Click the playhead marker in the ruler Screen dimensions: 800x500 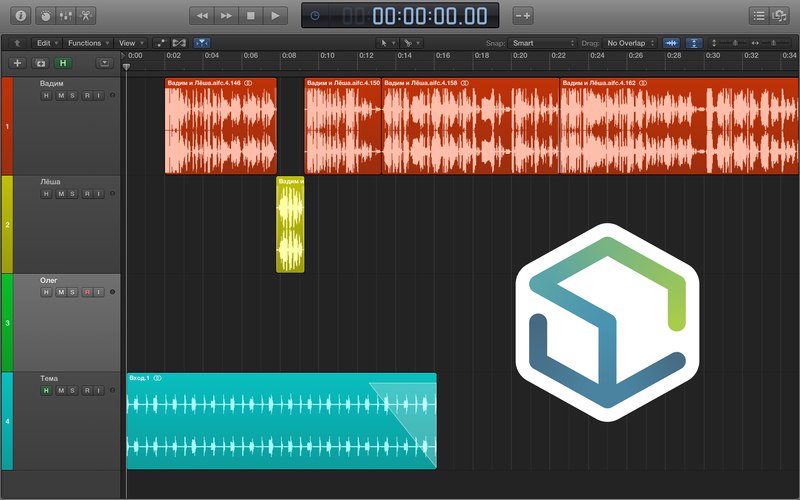pos(127,66)
